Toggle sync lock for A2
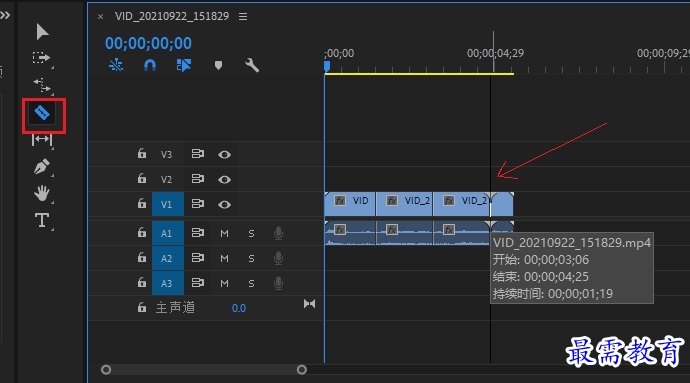The image size is (690, 383). click(198, 258)
